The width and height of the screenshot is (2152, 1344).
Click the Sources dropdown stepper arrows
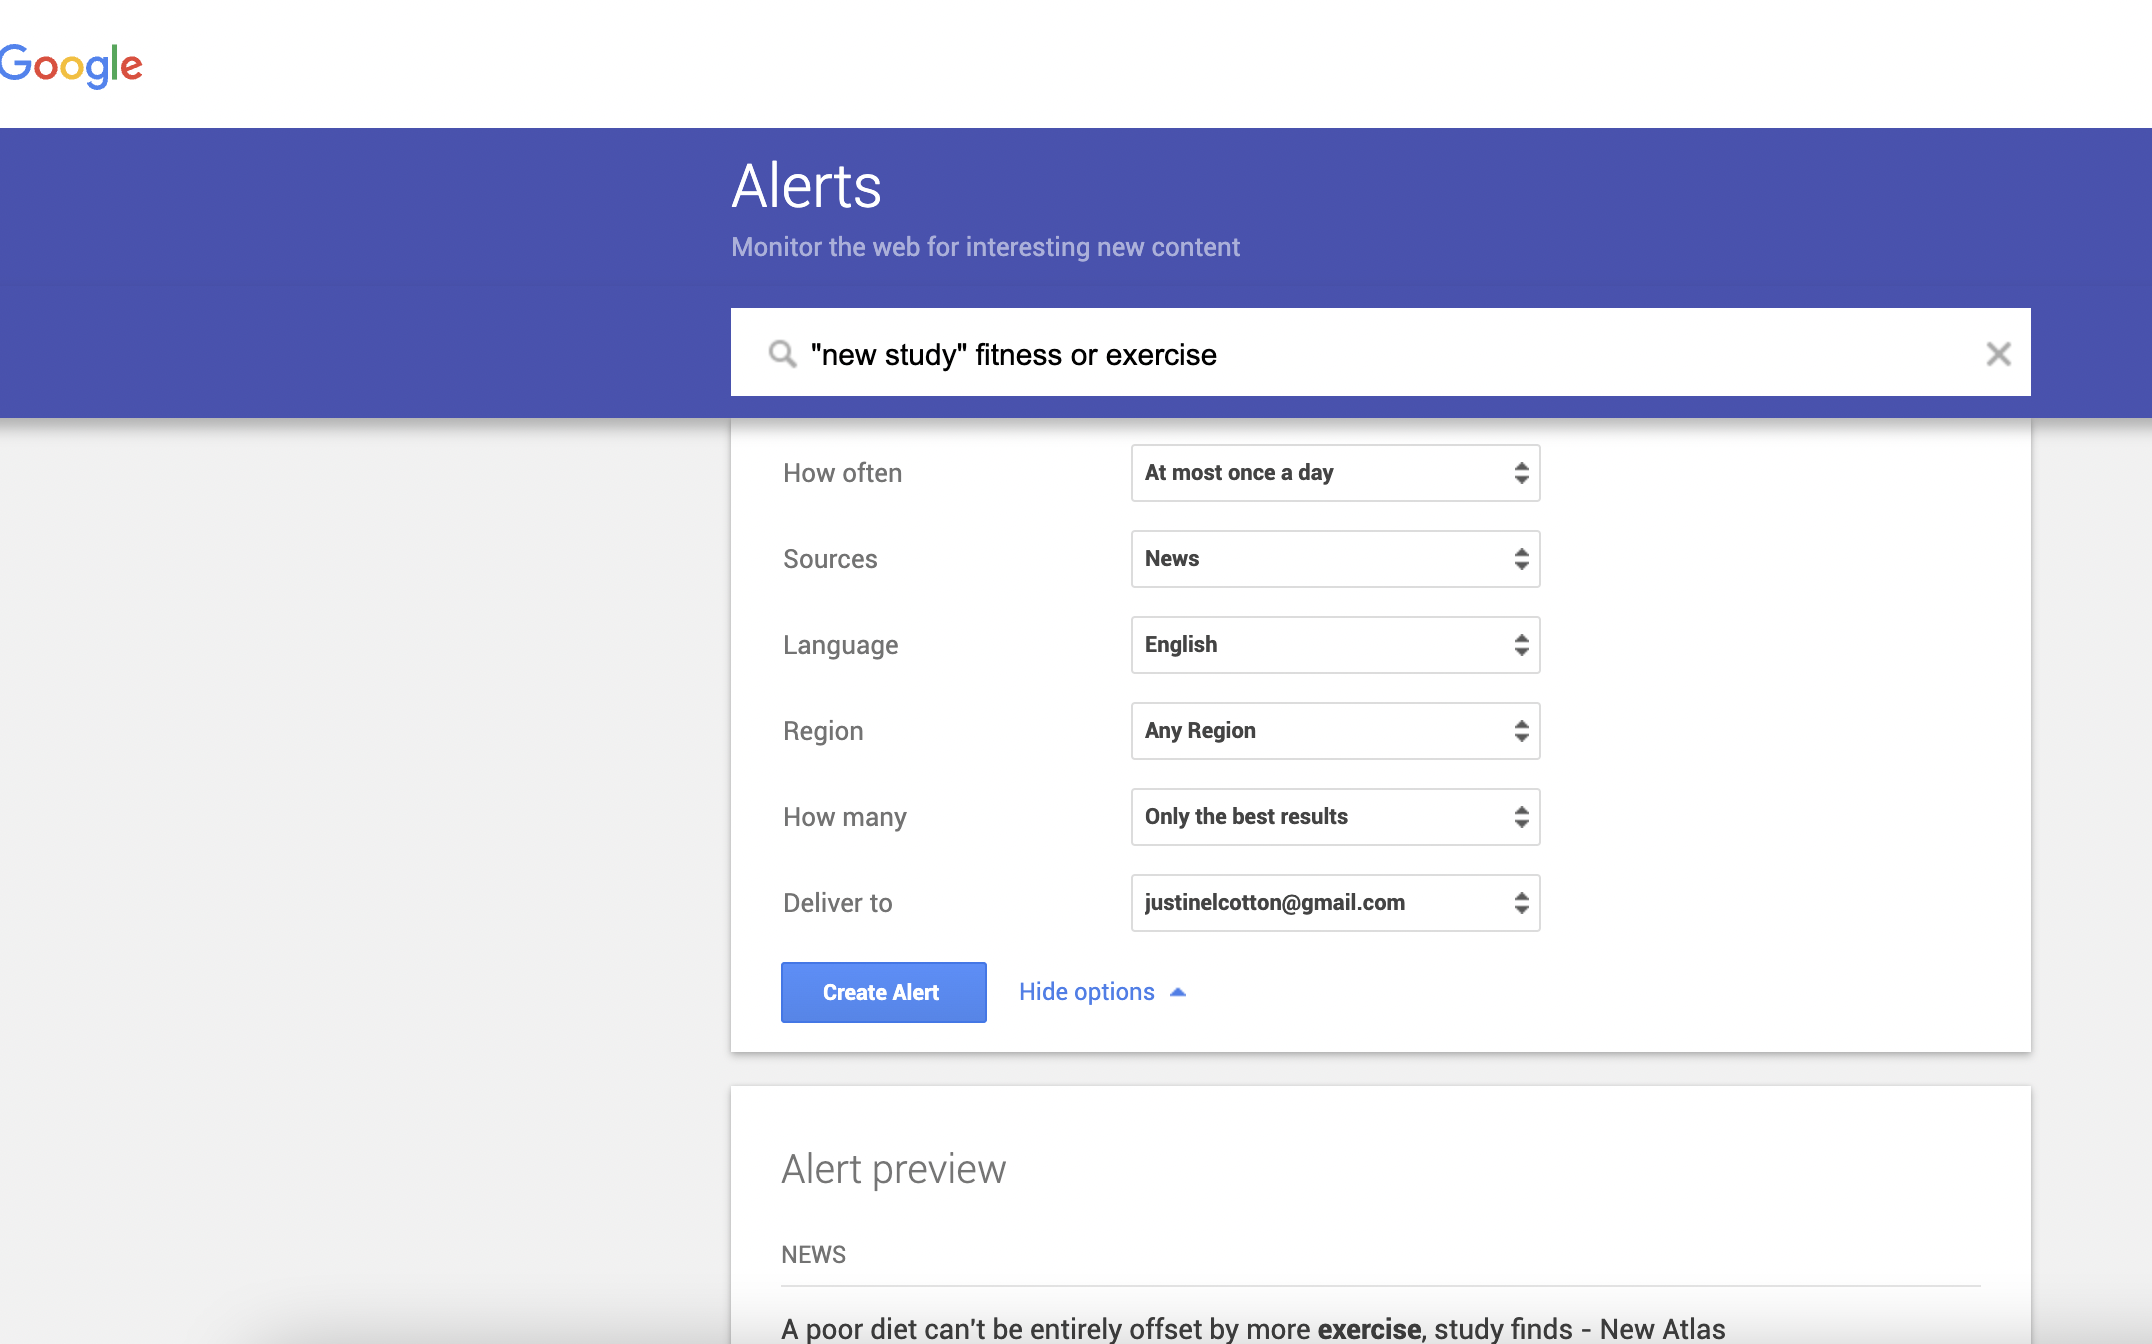pyautogui.click(x=1521, y=559)
